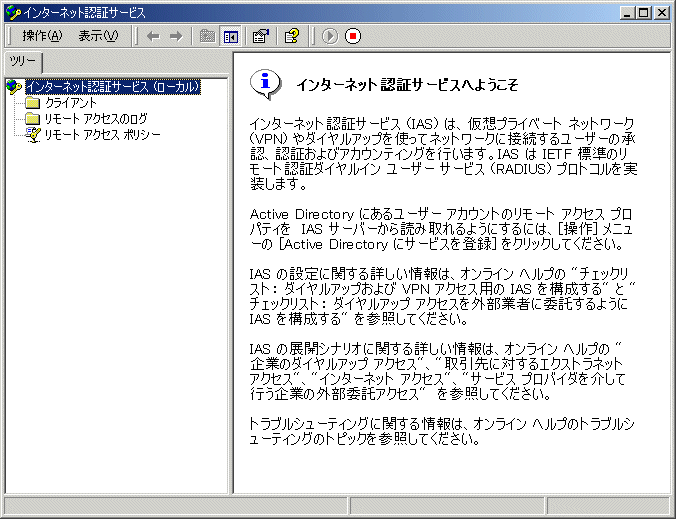Click the paragraph starting with Active Directory にある
This screenshot has height=519, width=676.
coord(441,229)
